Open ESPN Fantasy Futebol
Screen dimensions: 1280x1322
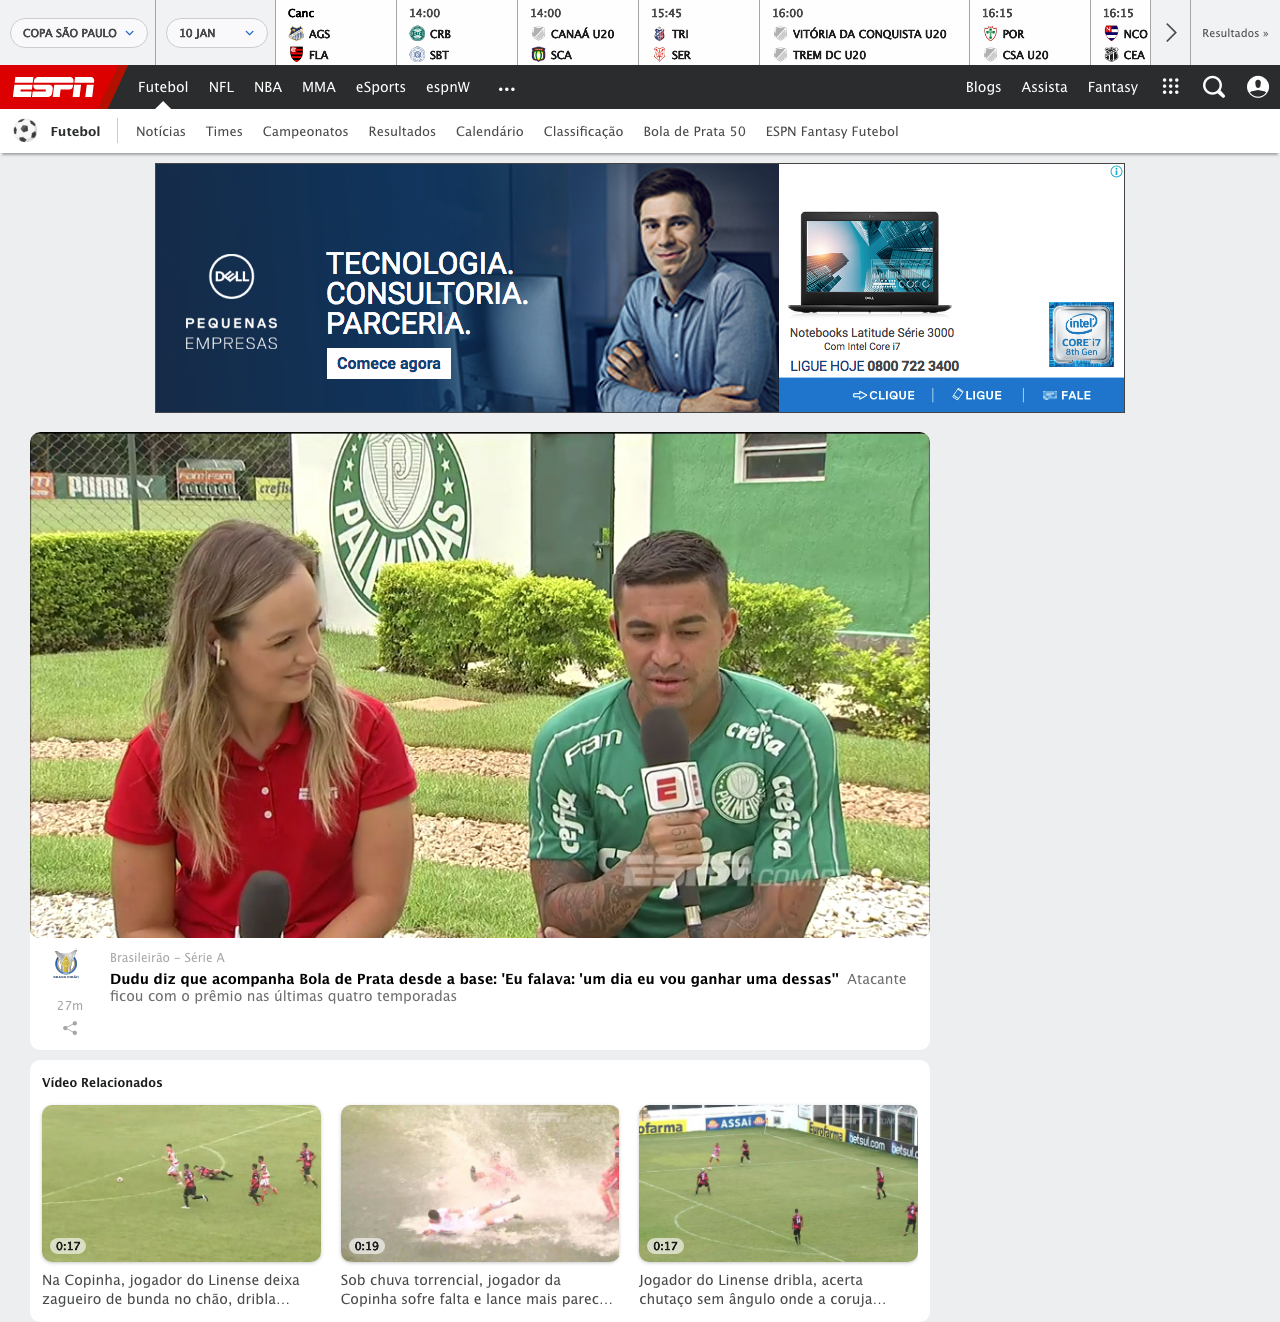coord(832,131)
